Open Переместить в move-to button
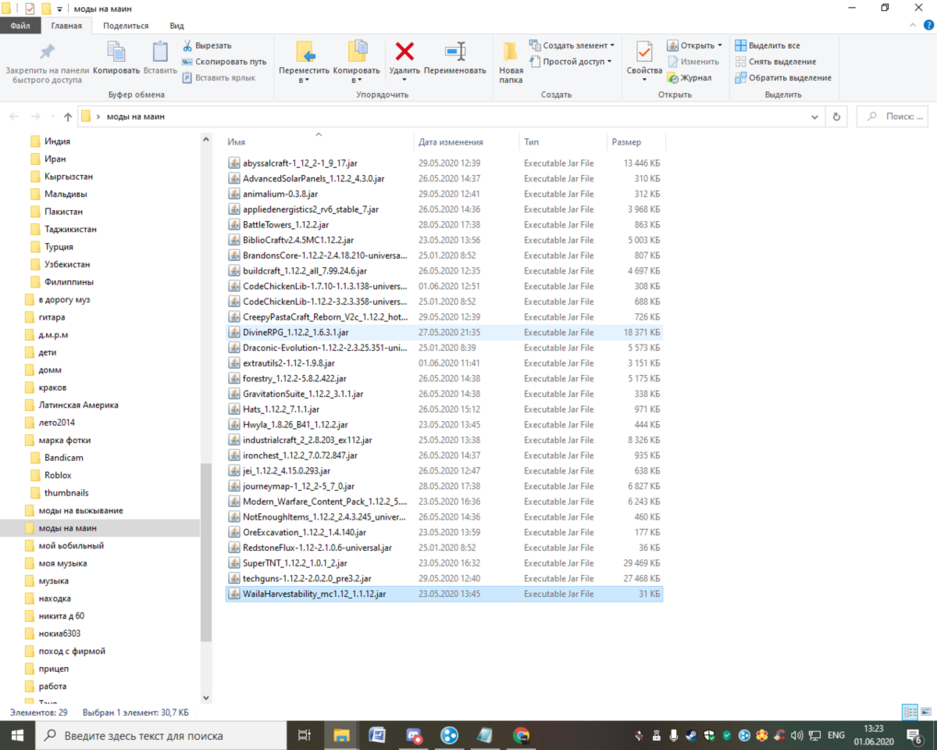937x750 pixels. (x=304, y=62)
